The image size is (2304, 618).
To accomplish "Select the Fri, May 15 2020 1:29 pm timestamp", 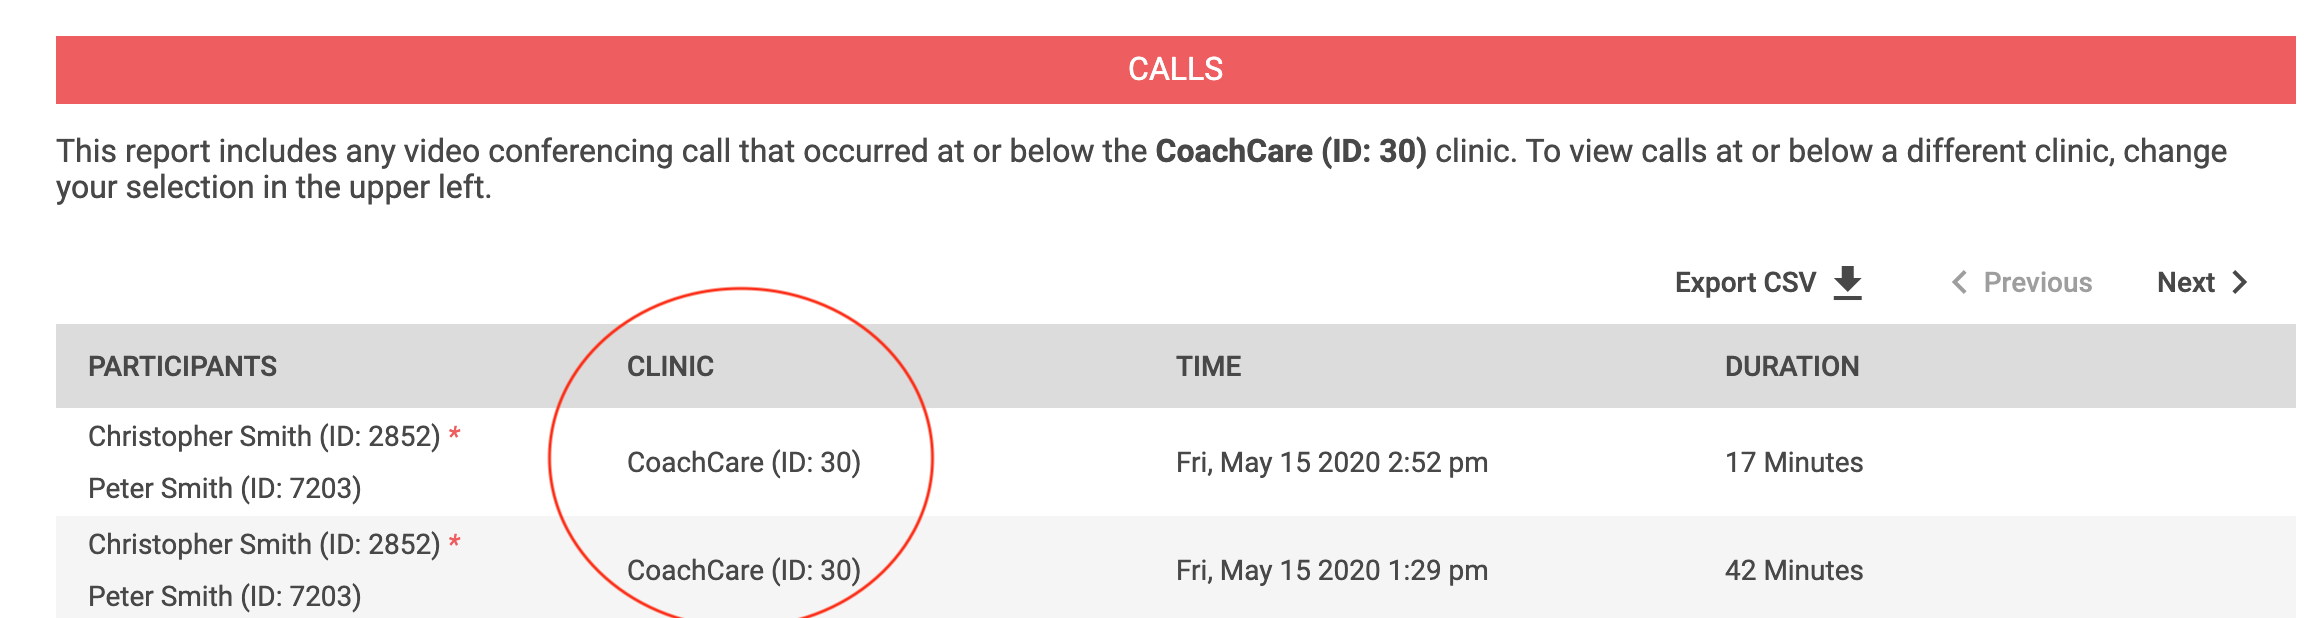I will pos(1330,568).
